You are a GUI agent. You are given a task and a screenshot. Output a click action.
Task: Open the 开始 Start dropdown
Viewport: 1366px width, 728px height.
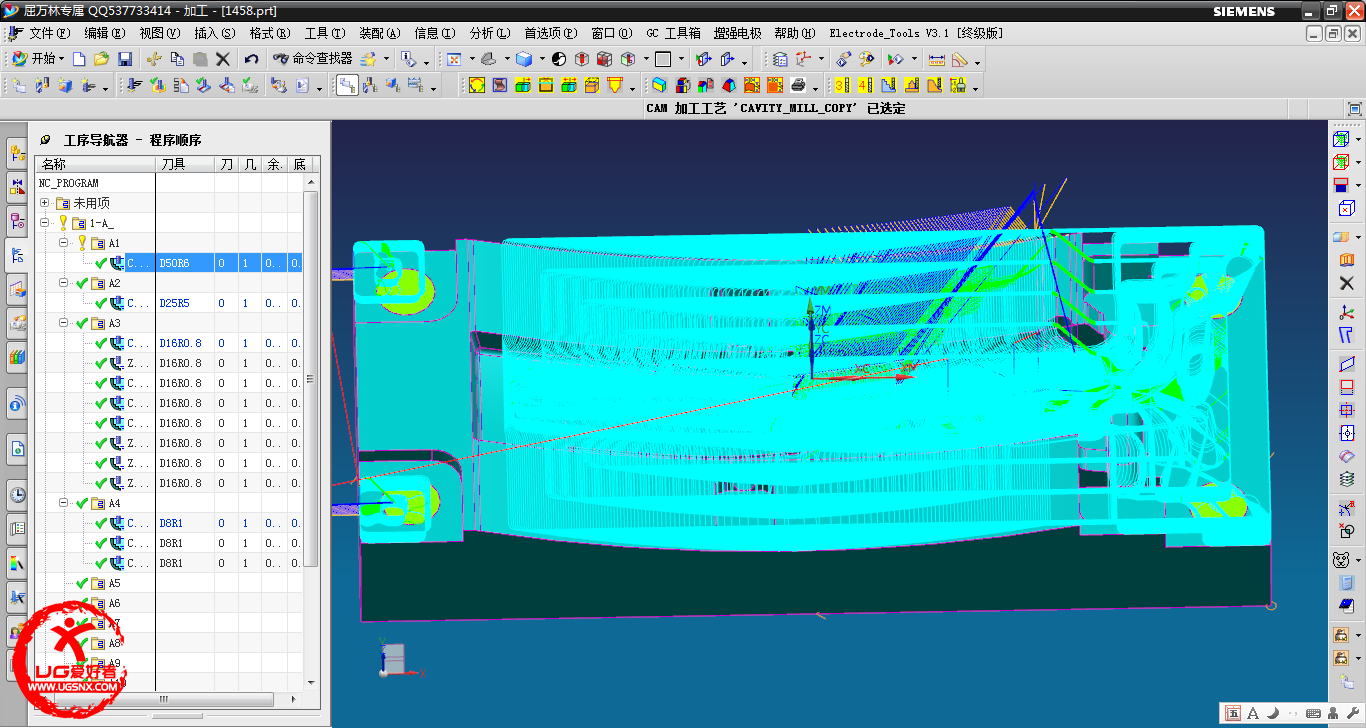(37, 59)
